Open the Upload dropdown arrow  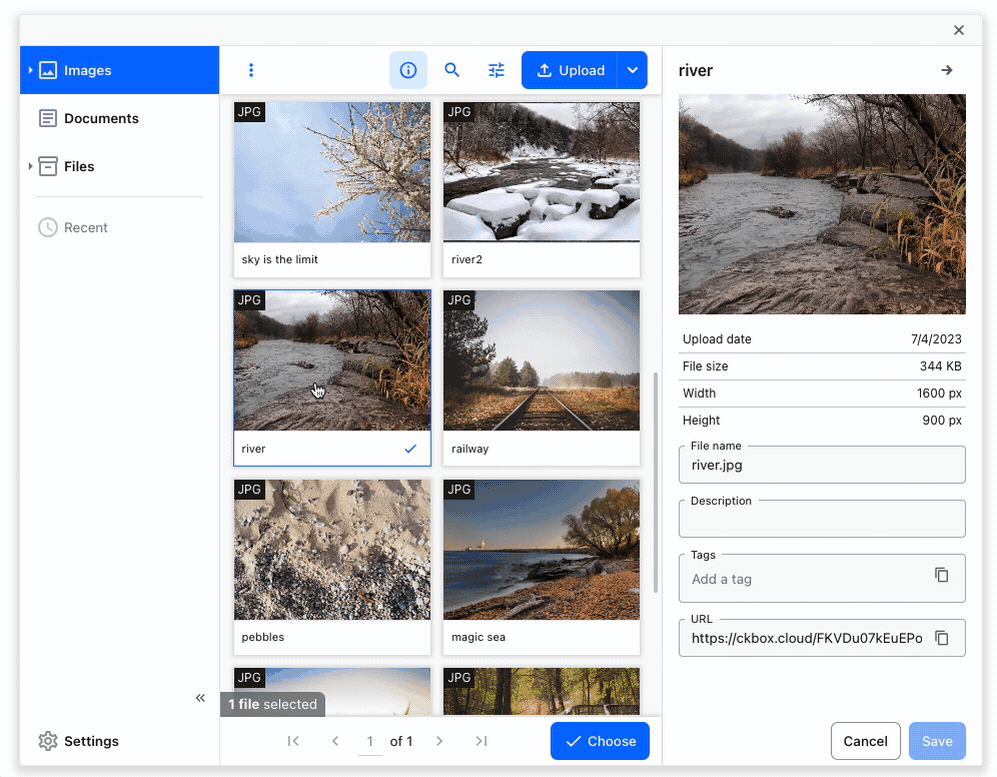[x=632, y=70]
